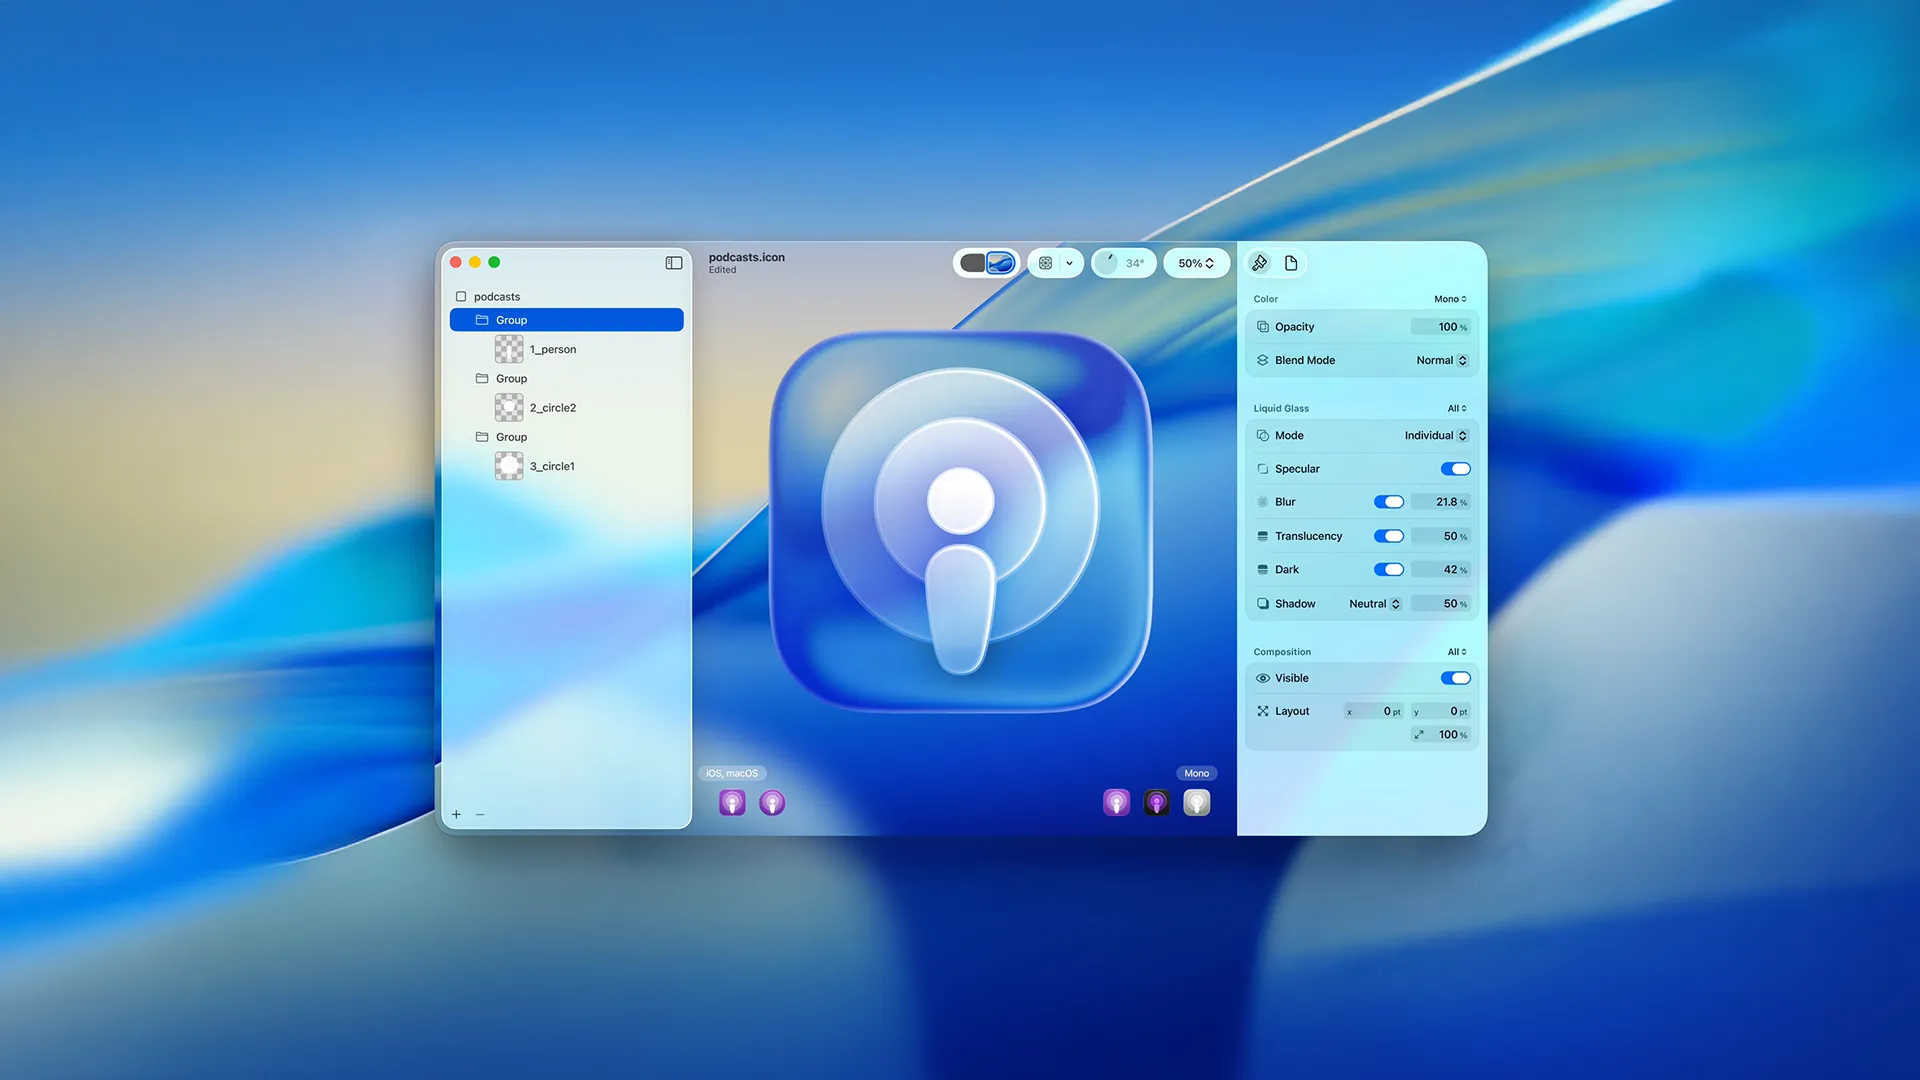Select the dark appearance icon preview

tap(1156, 802)
